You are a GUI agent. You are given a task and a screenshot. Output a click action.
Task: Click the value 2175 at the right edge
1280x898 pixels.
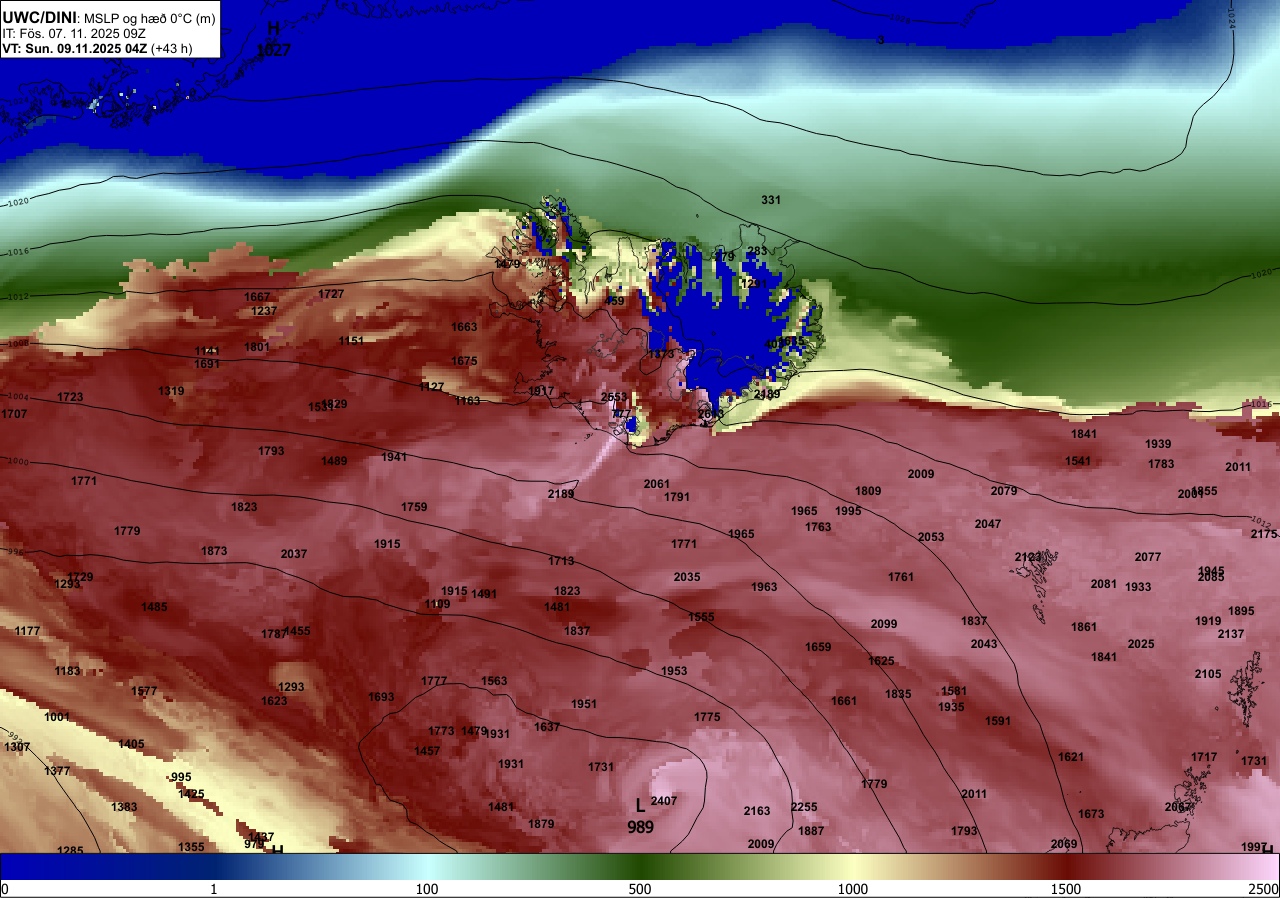tap(1264, 534)
